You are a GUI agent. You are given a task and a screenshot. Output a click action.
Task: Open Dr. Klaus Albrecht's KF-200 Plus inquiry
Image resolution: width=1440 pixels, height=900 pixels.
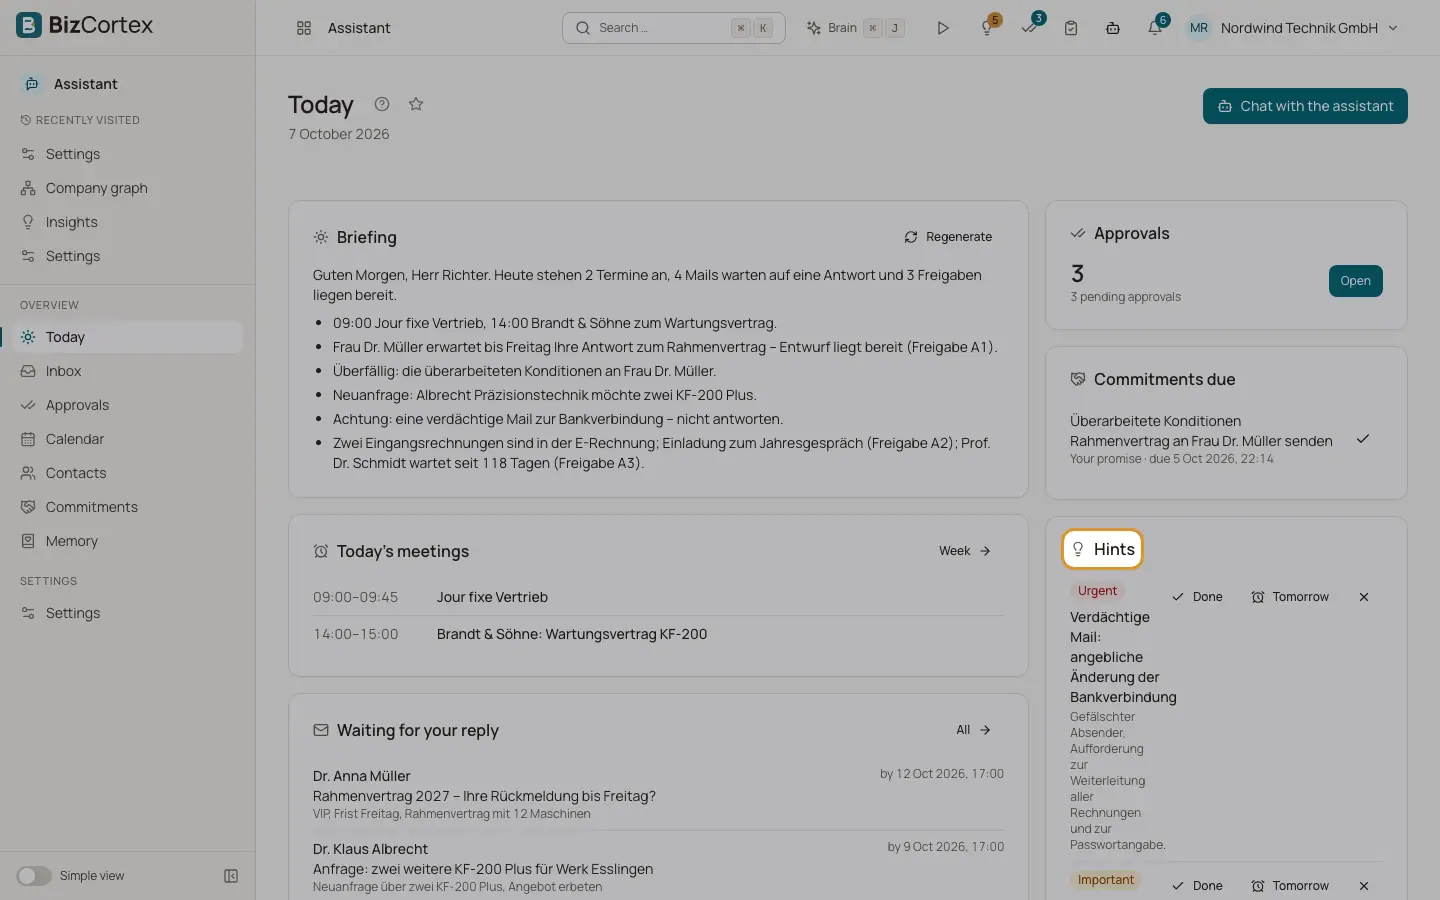[x=658, y=867]
